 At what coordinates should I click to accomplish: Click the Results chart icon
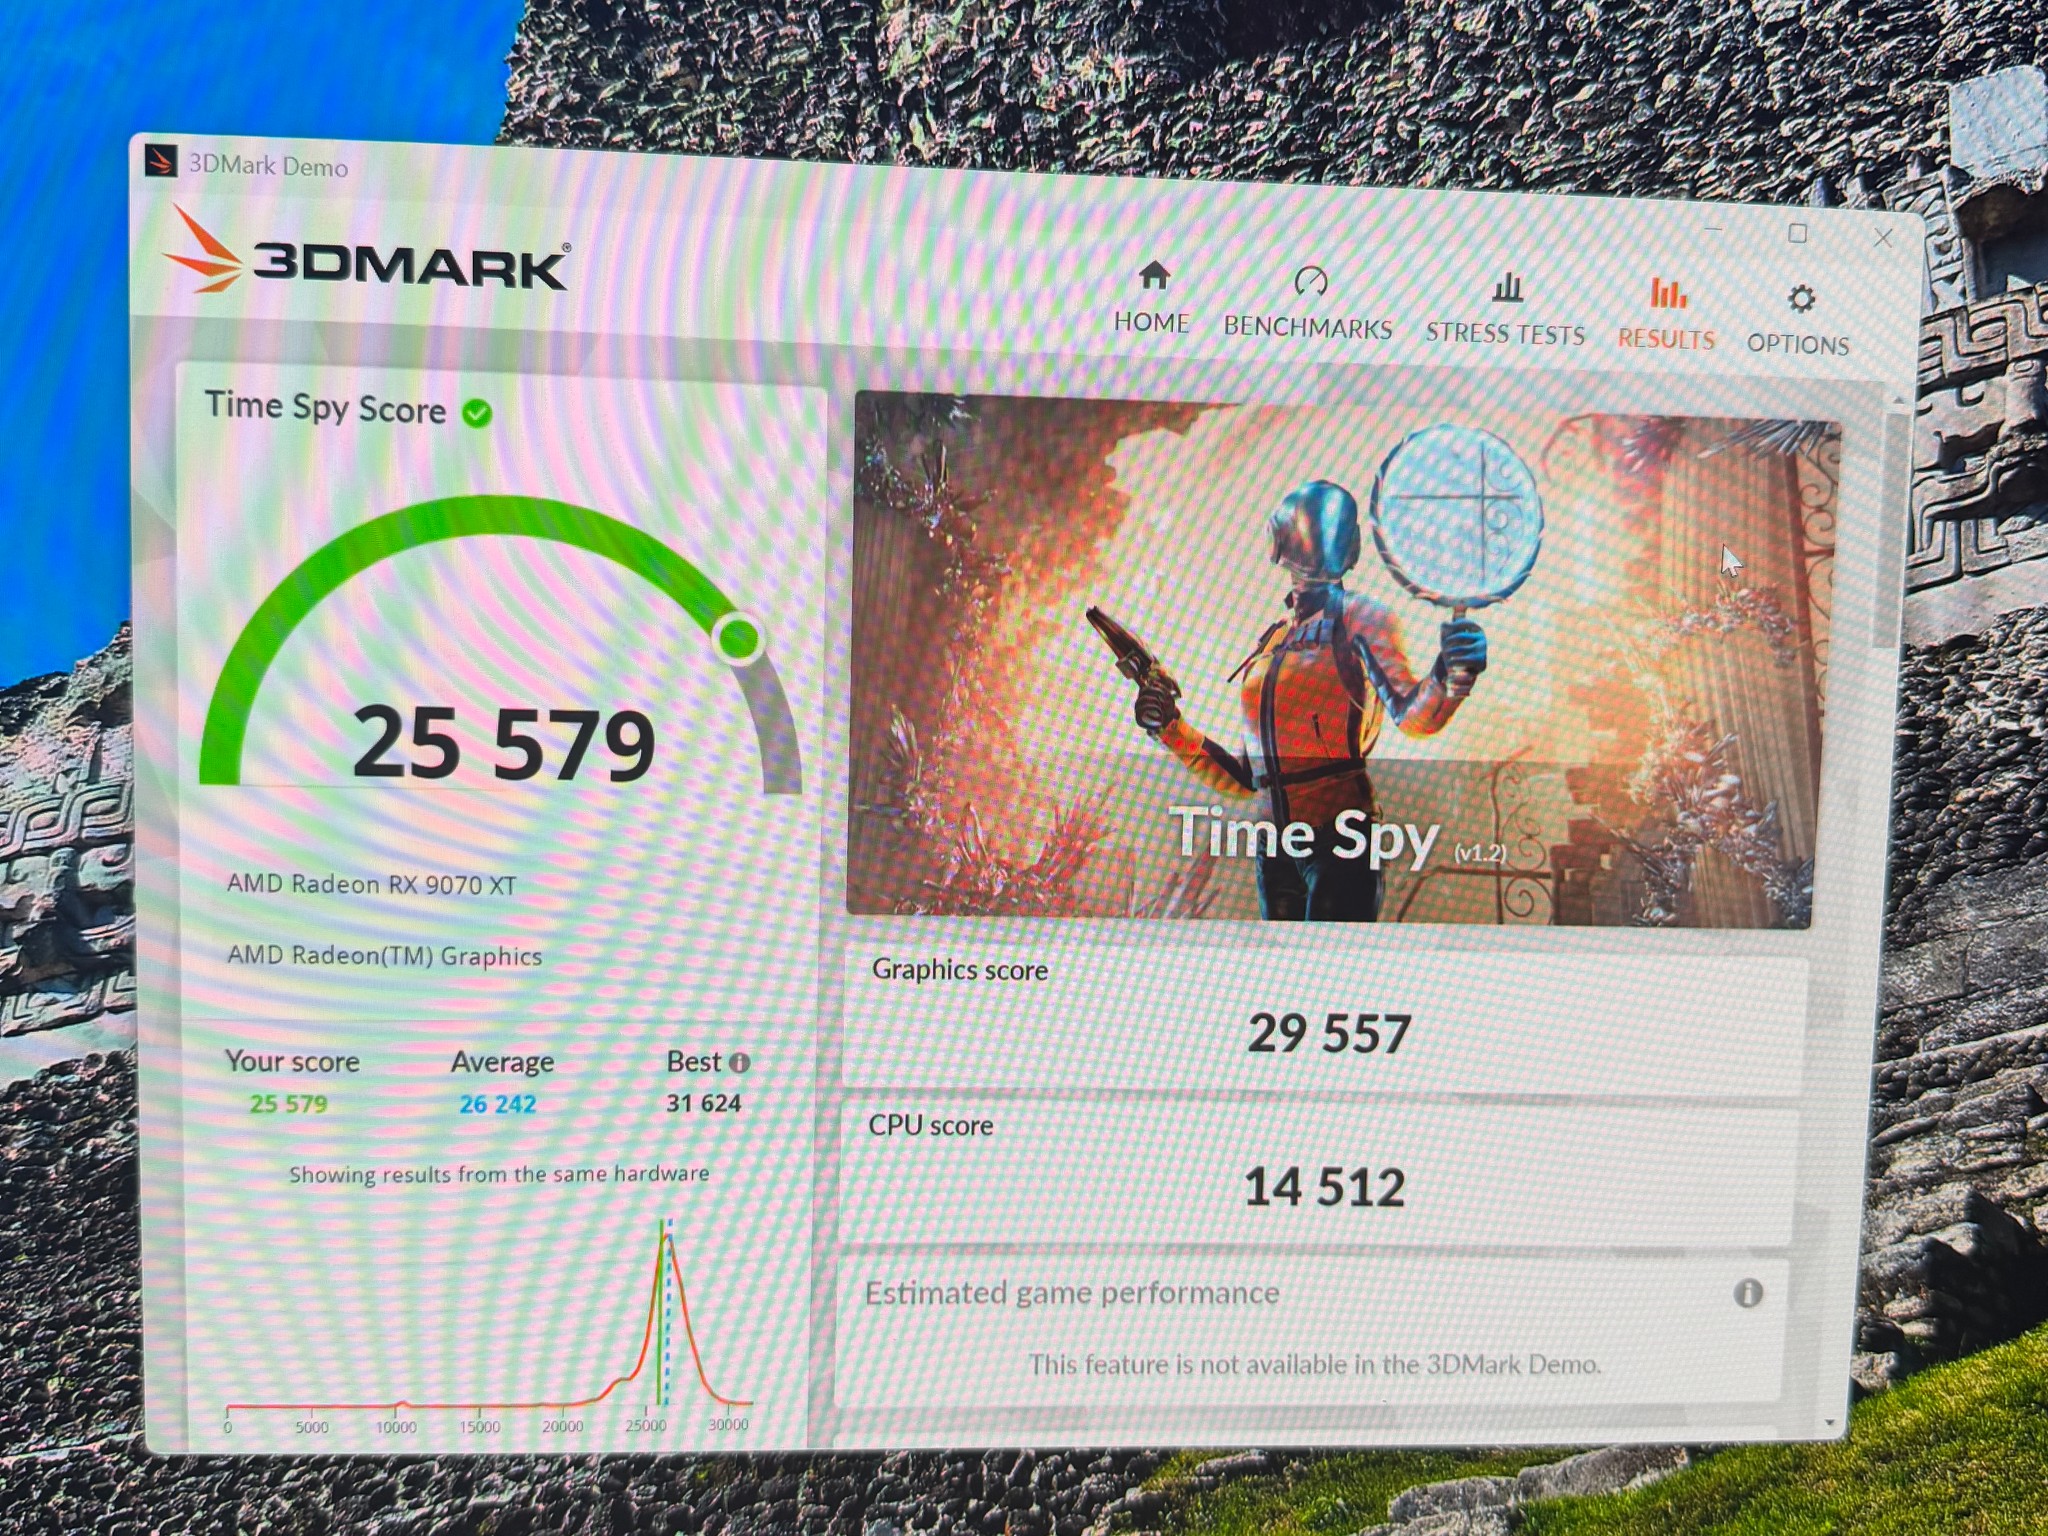pos(1668,292)
